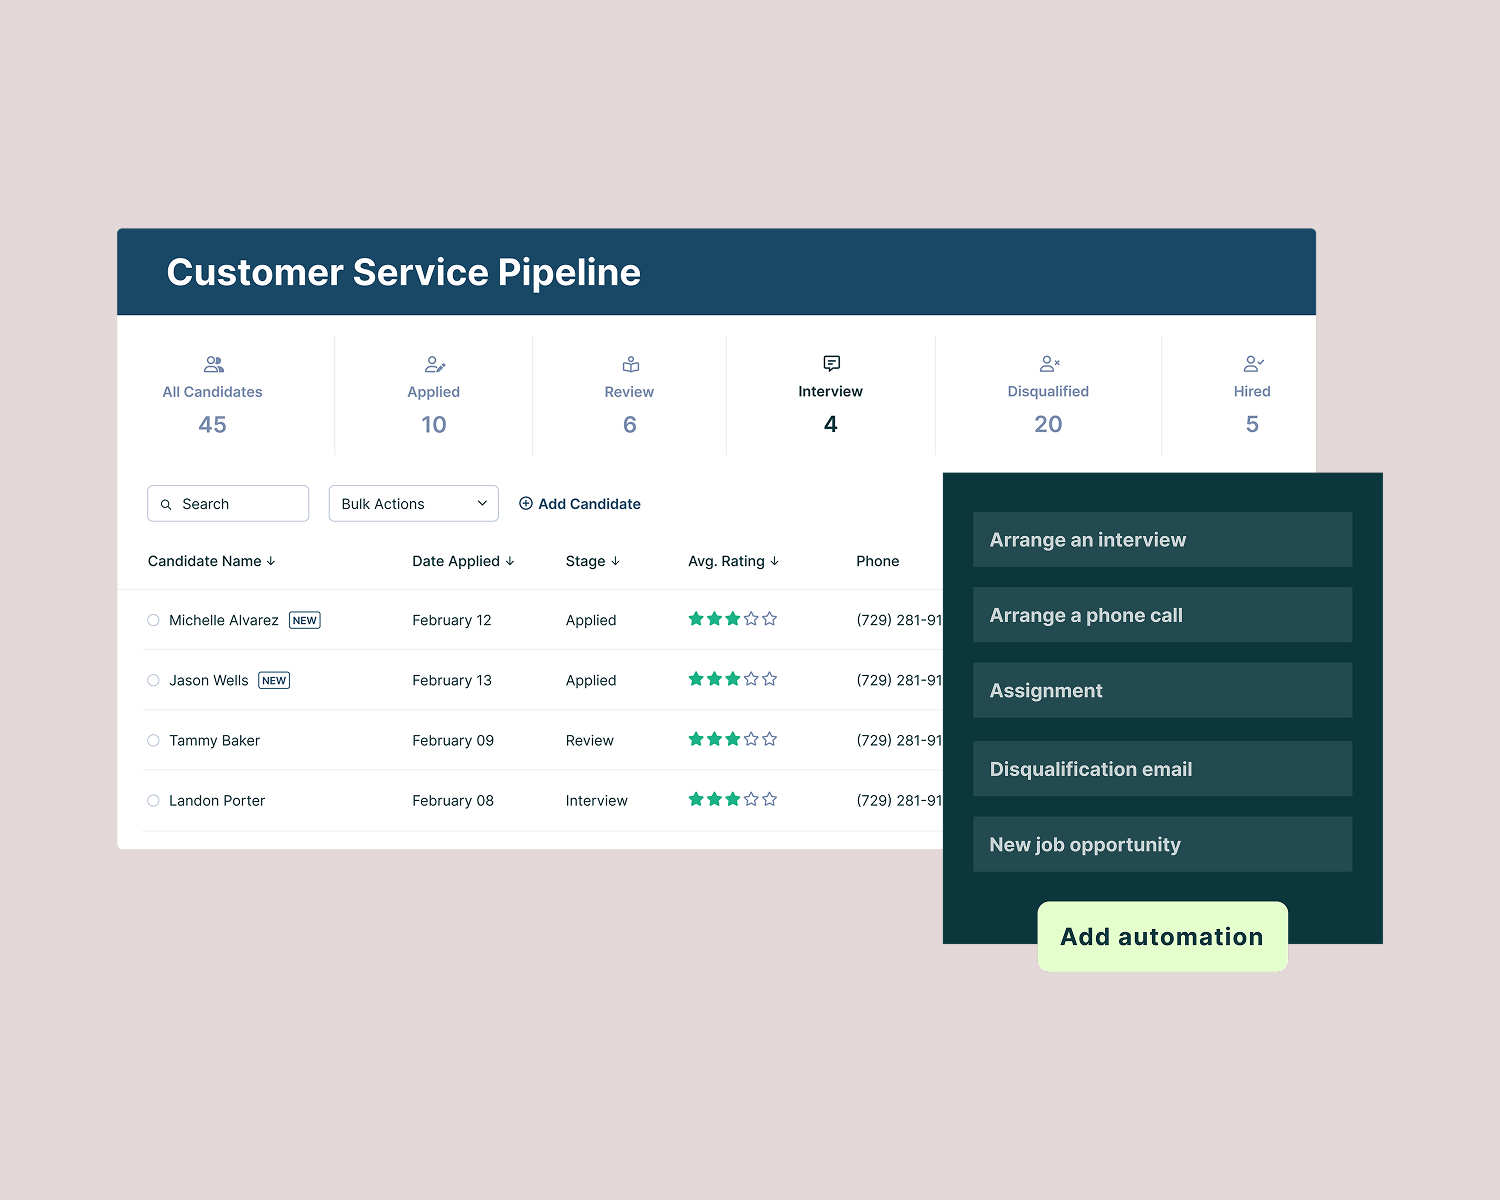
Task: Click the All Candidates people icon
Action: click(x=212, y=364)
